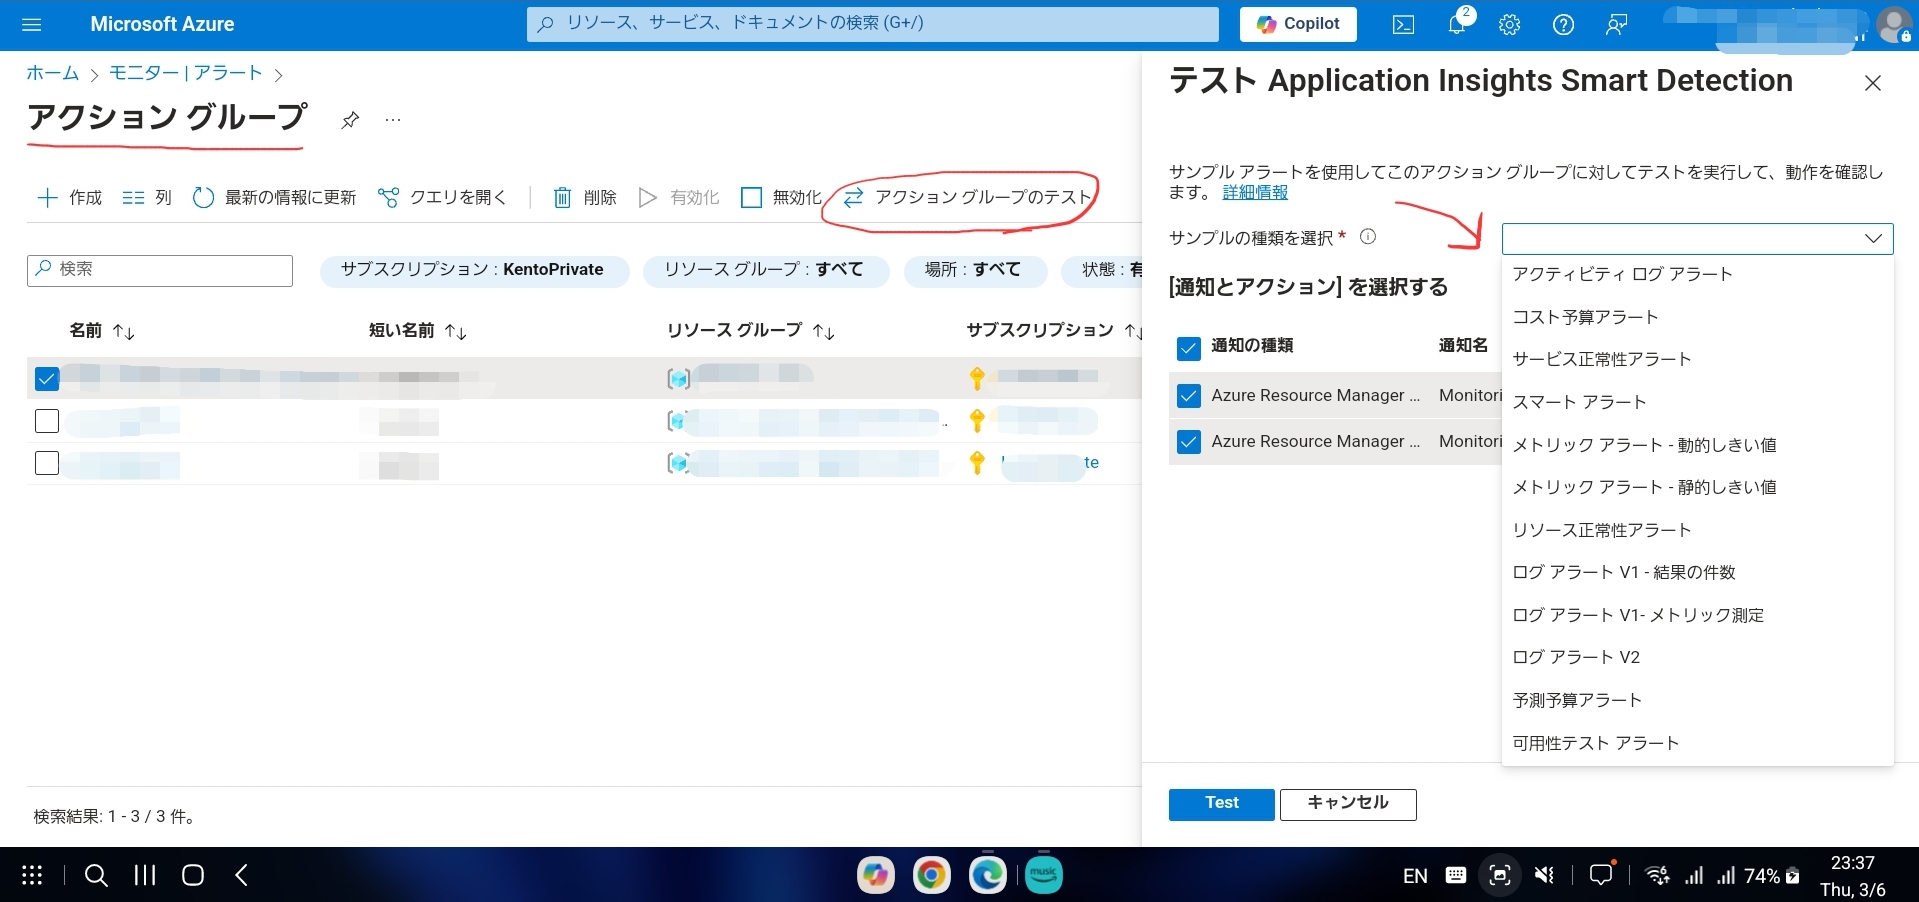Open Cloud Shell from the top bar
This screenshot has height=902, width=1919.
click(x=1403, y=25)
